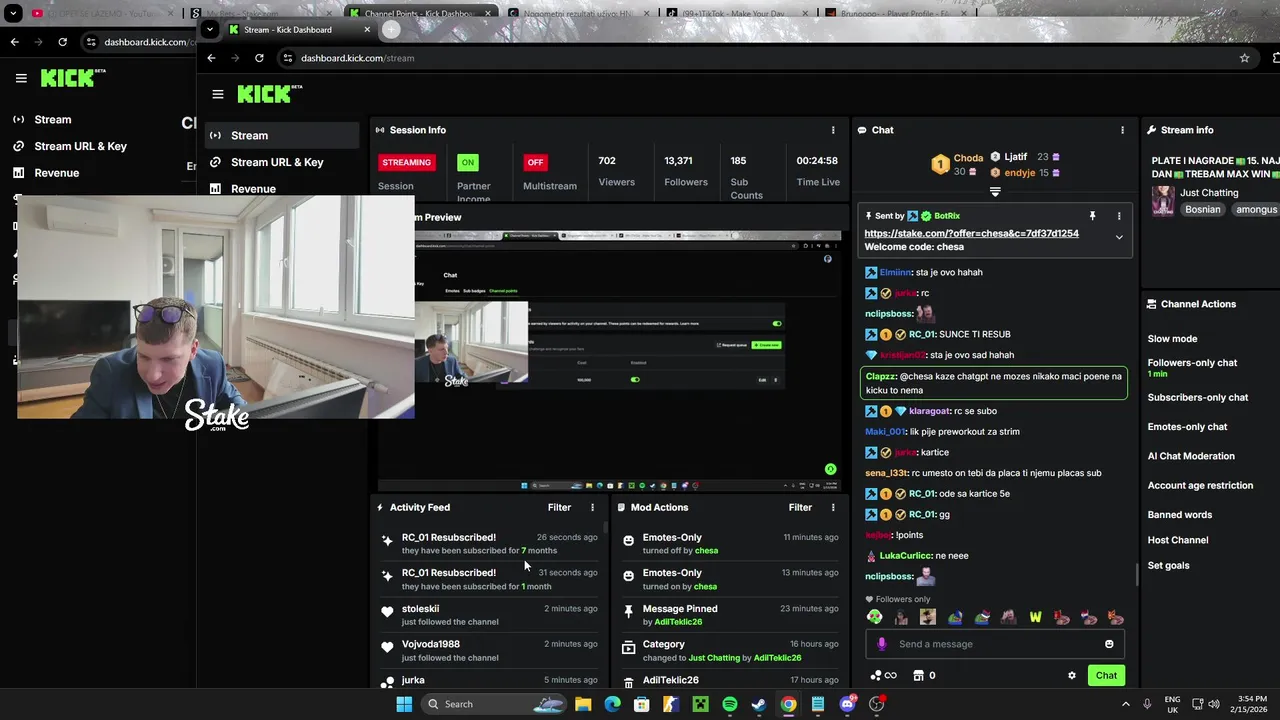Open Host Channel action
The width and height of the screenshot is (1280, 720).
pos(1177,540)
